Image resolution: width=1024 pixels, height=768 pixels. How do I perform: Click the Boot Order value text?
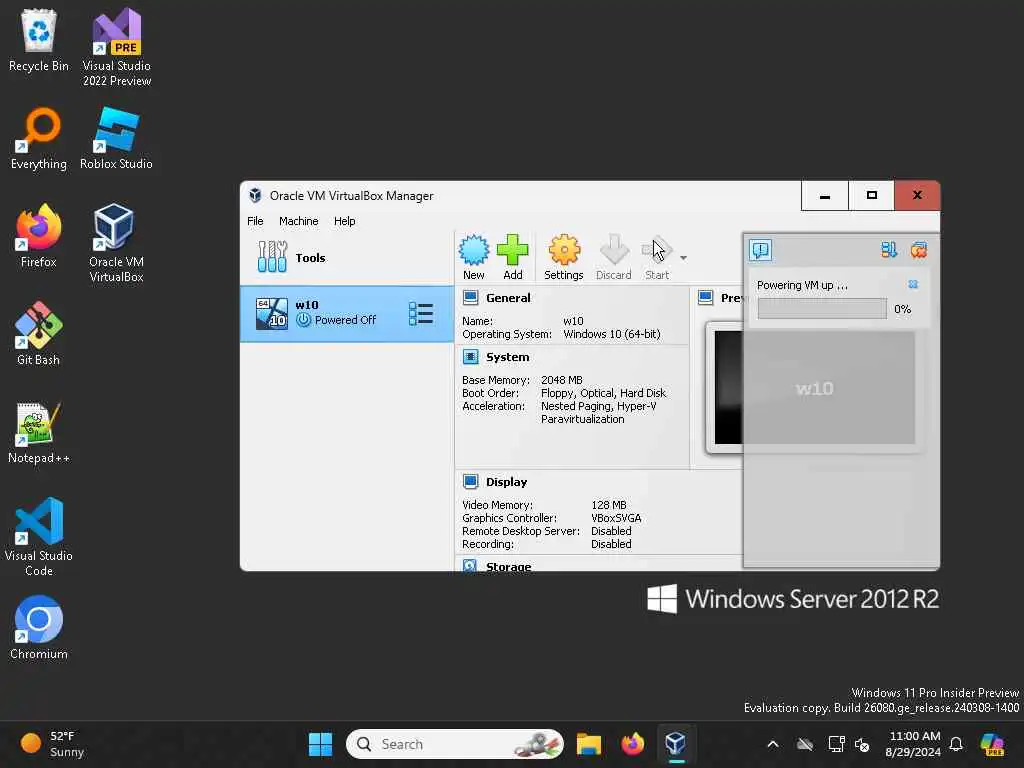[x=603, y=393]
